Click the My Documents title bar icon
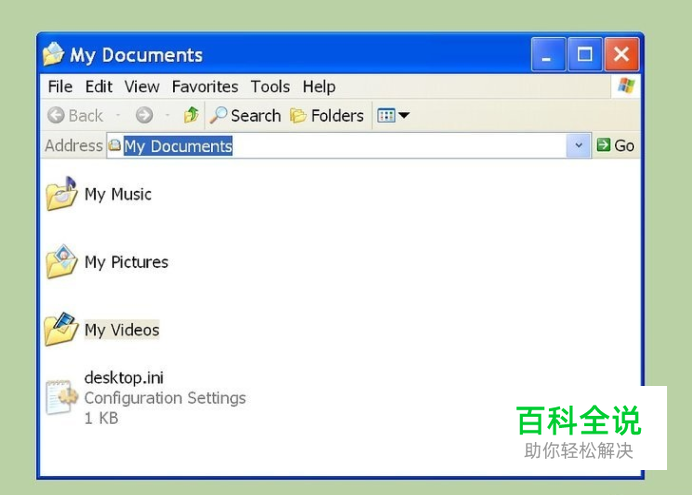The width and height of the screenshot is (692, 495). tap(53, 54)
